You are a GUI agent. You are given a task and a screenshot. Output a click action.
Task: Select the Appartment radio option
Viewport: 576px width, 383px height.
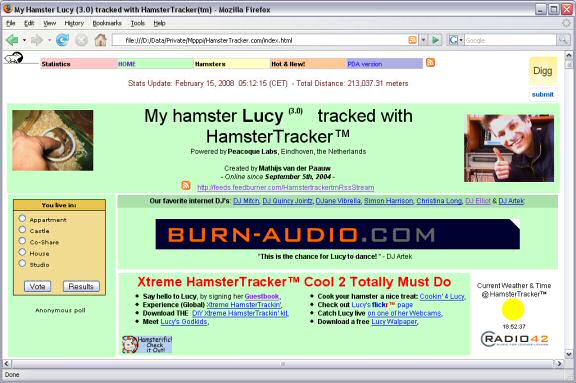22,218
